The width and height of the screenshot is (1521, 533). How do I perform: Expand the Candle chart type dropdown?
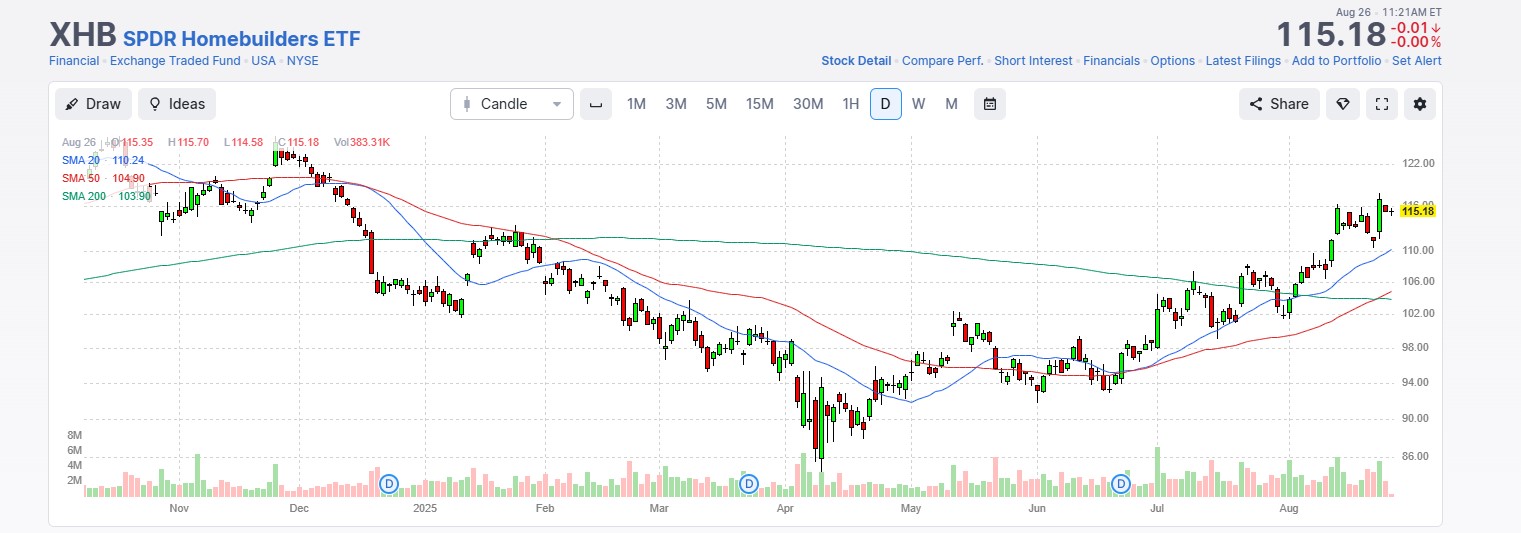(x=512, y=104)
